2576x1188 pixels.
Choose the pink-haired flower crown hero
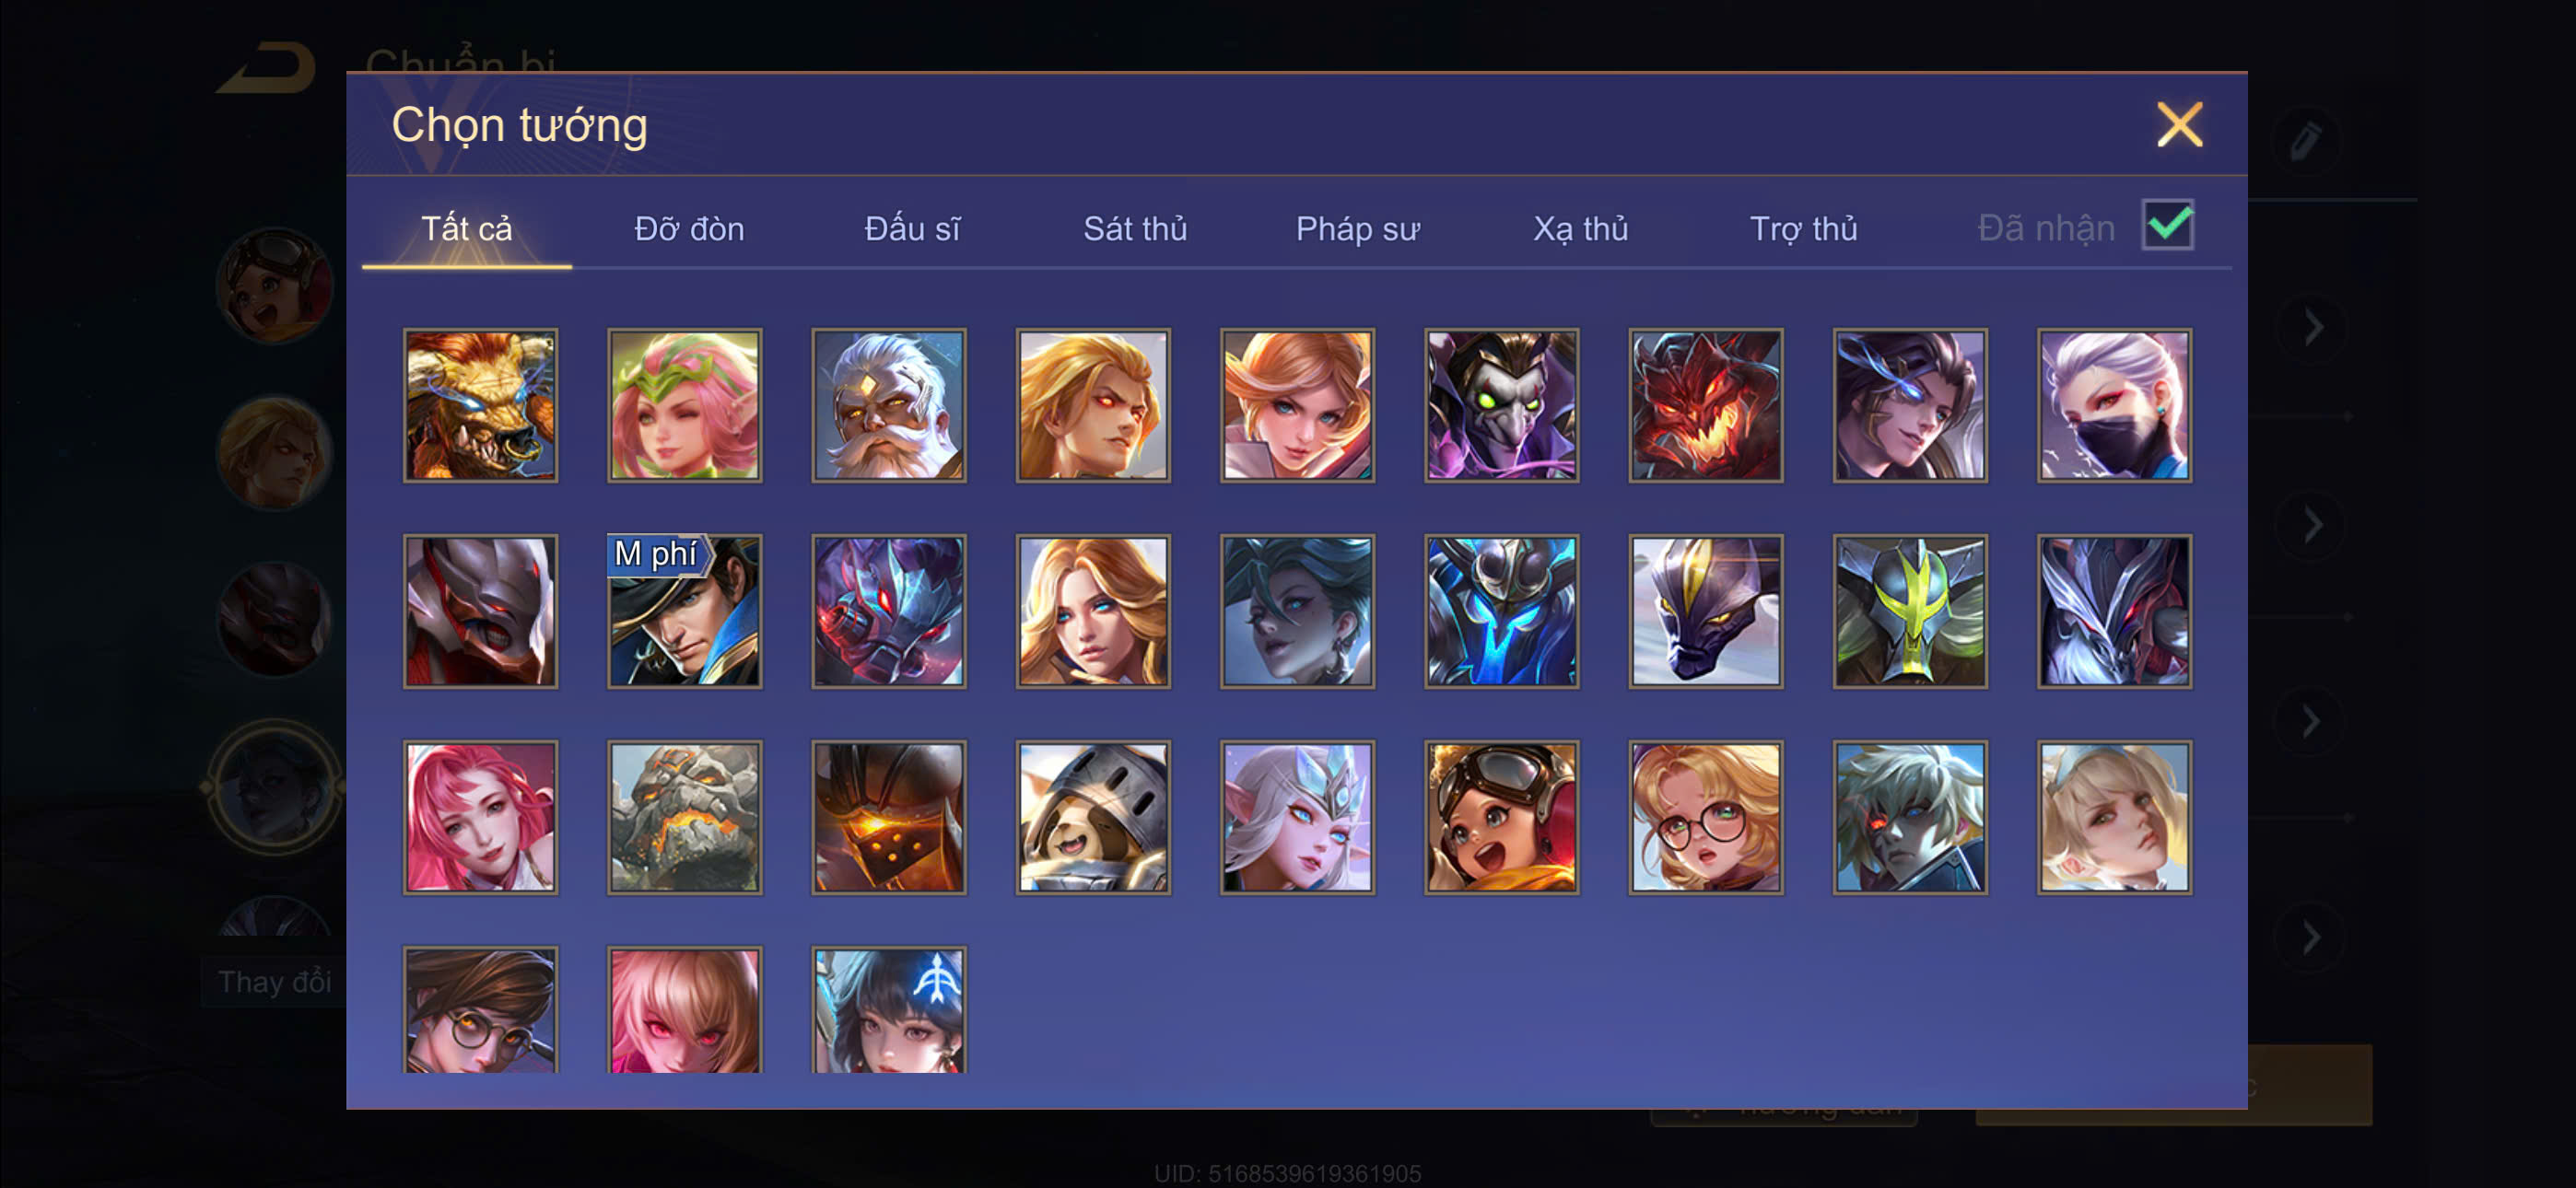[x=684, y=405]
